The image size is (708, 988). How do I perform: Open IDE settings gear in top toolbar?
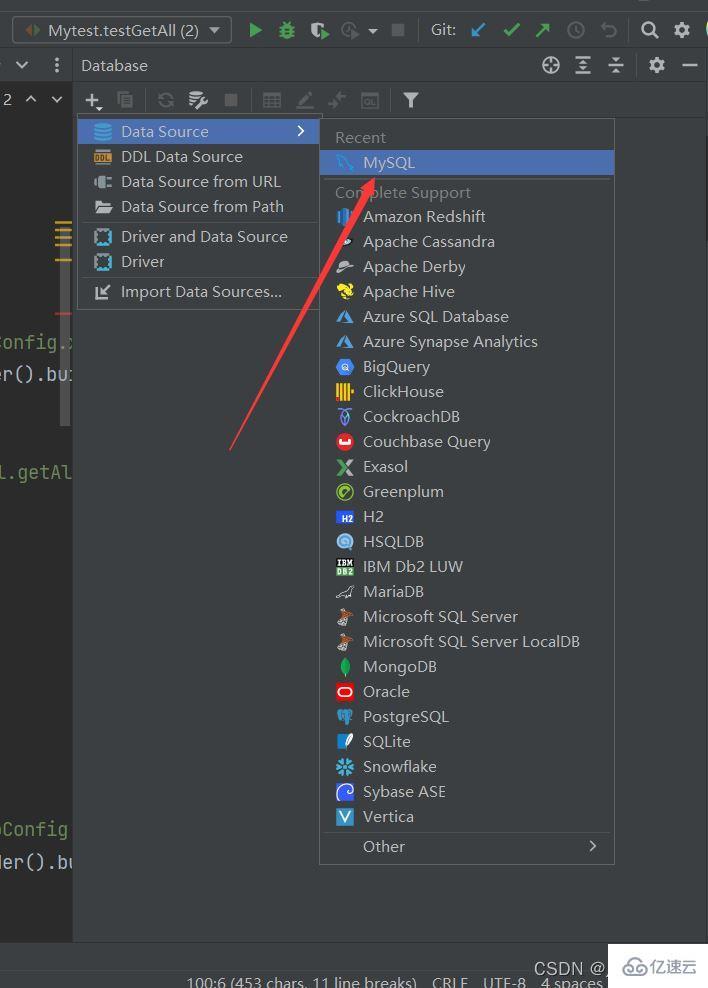pos(682,30)
